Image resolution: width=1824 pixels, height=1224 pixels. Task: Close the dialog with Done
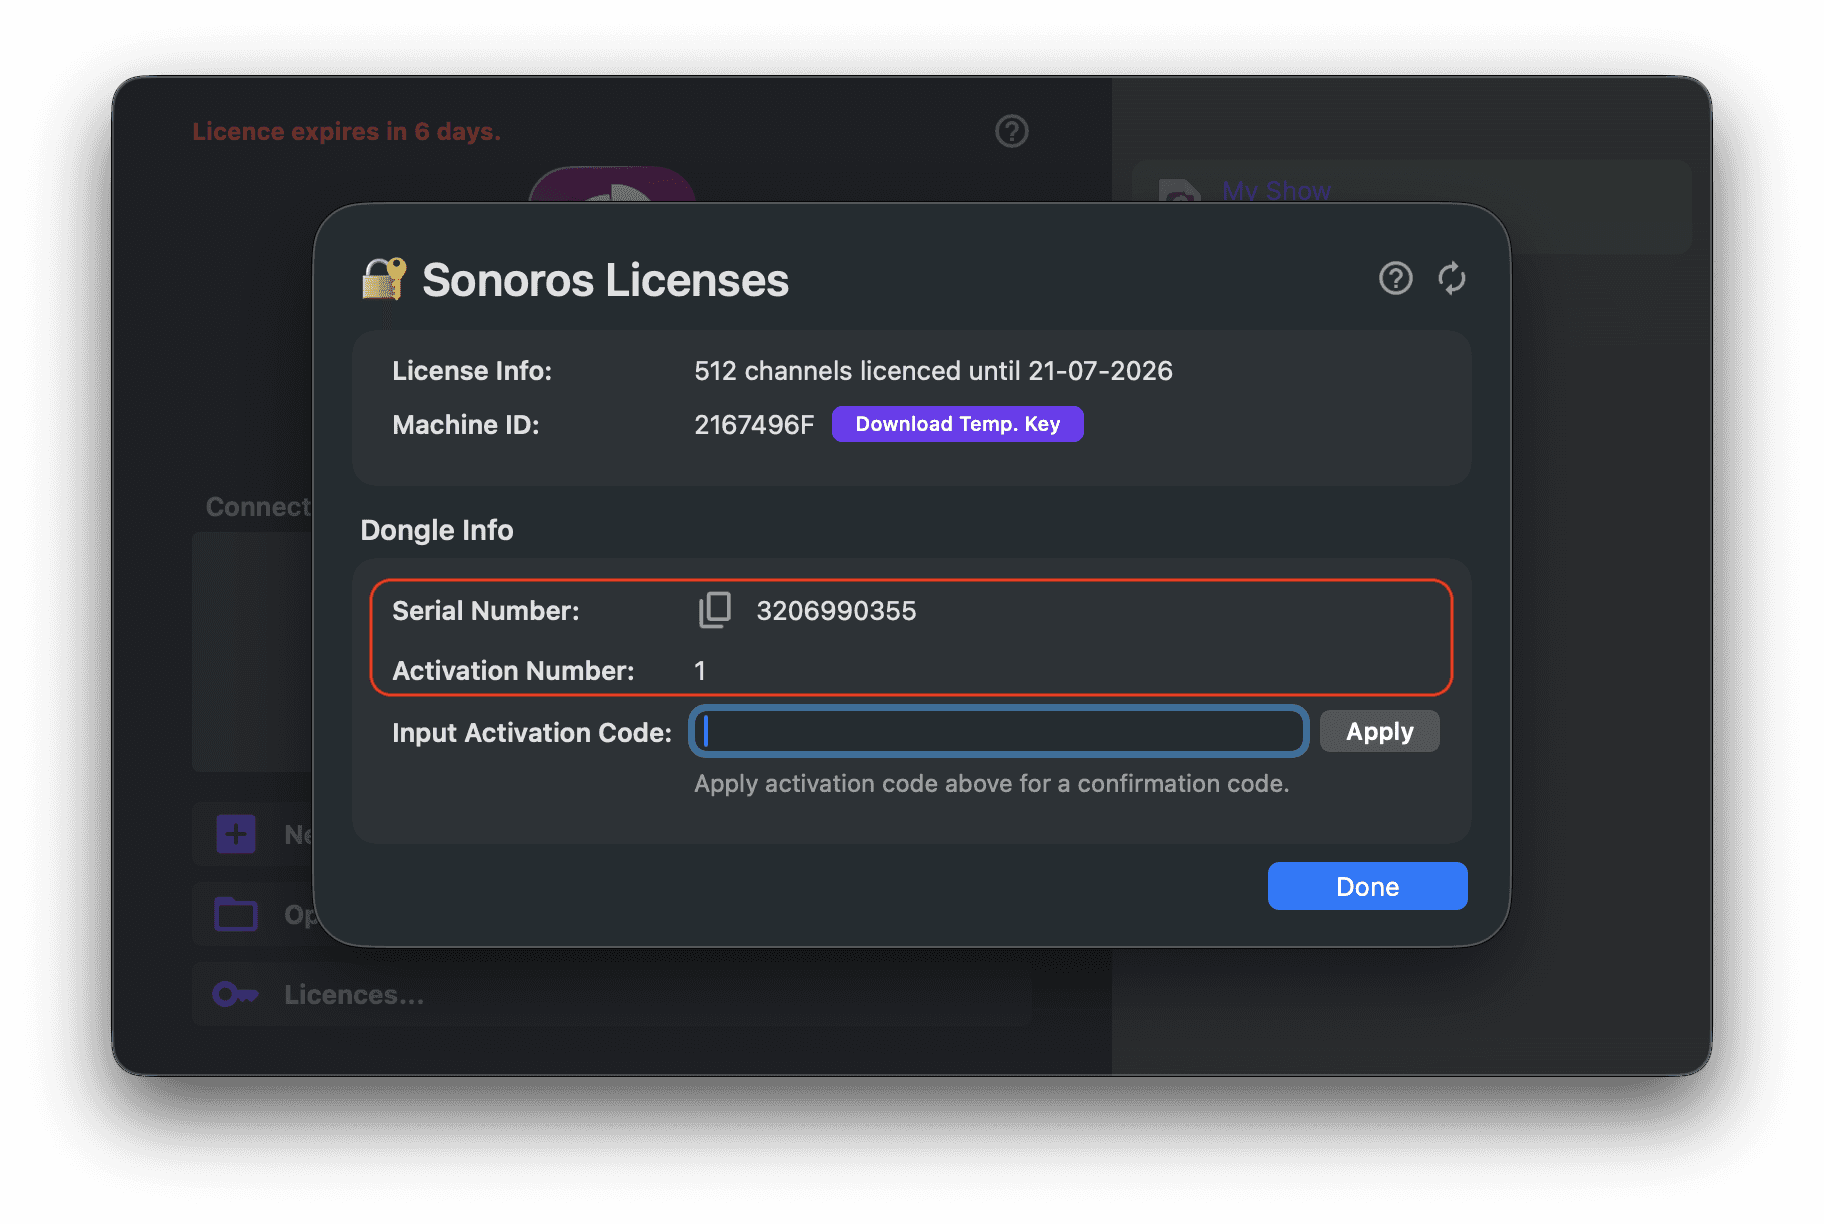pos(1367,886)
